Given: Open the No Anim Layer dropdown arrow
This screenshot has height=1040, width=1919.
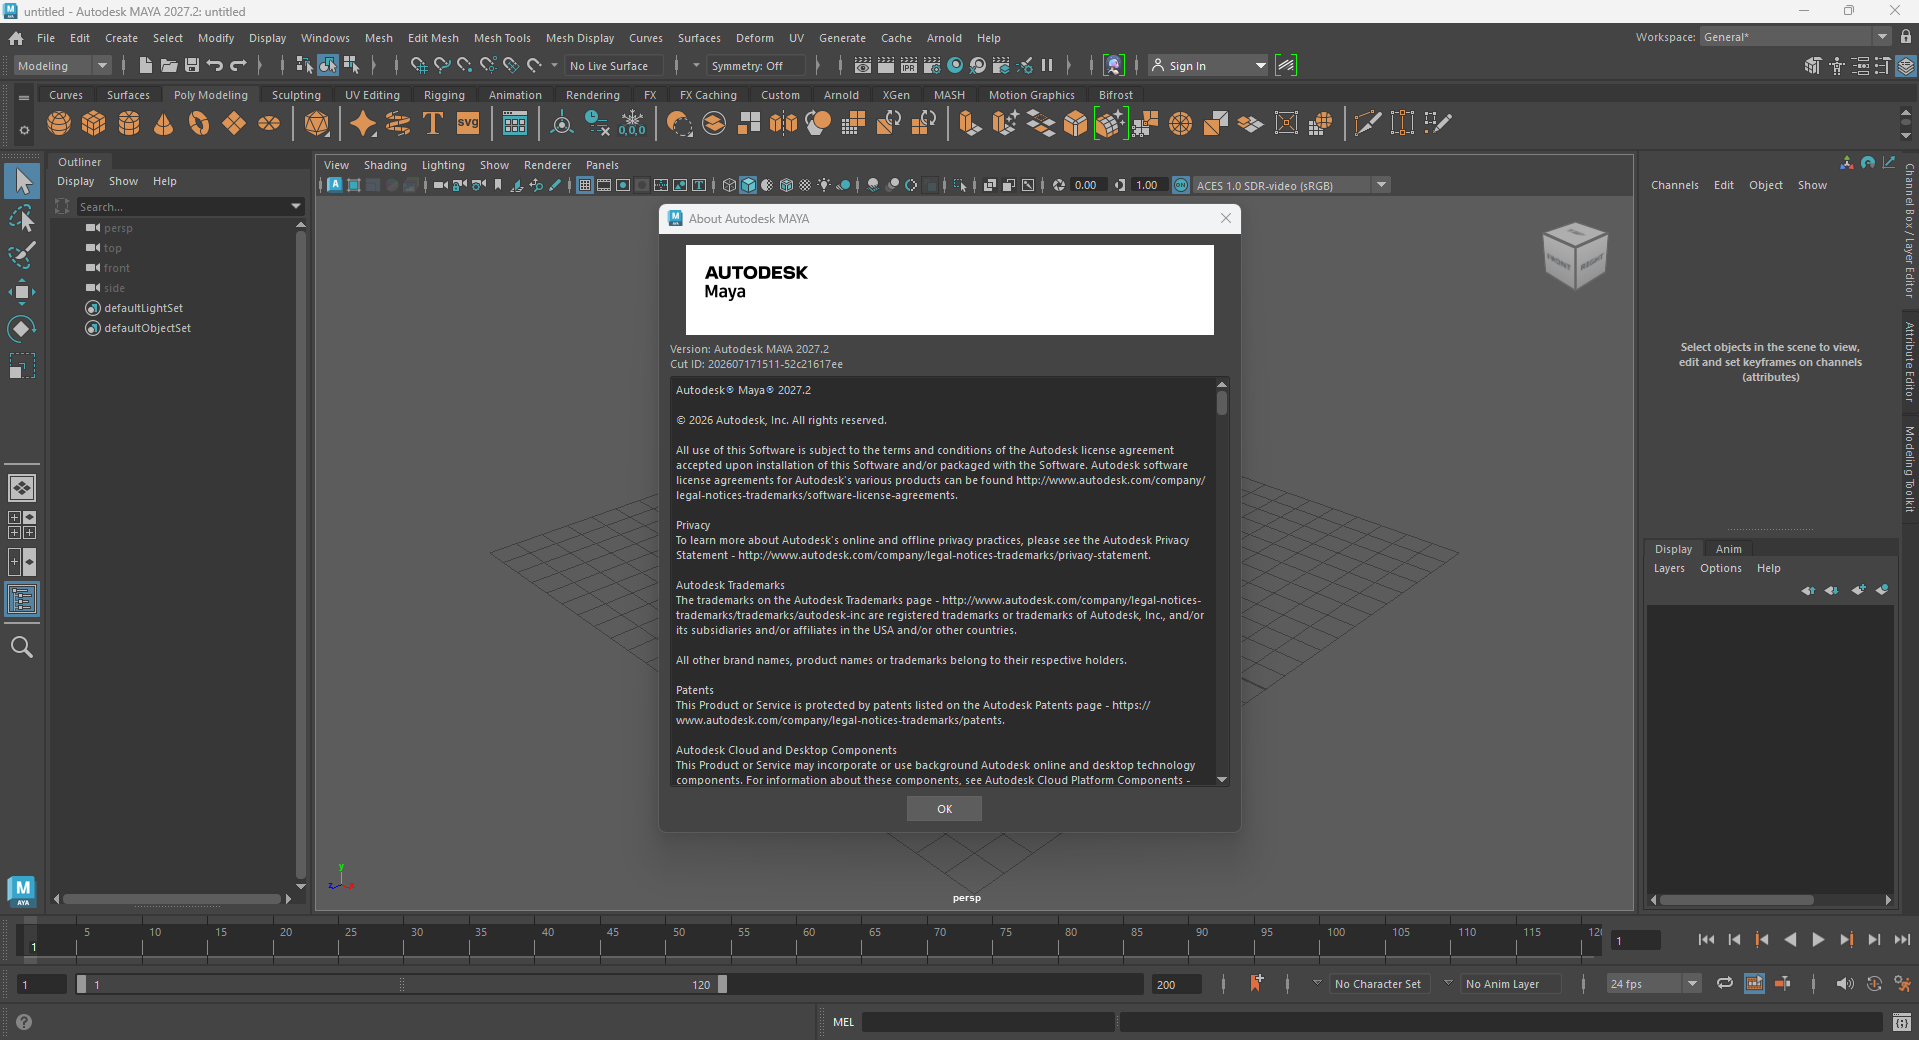Looking at the screenshot, I should tap(1448, 983).
